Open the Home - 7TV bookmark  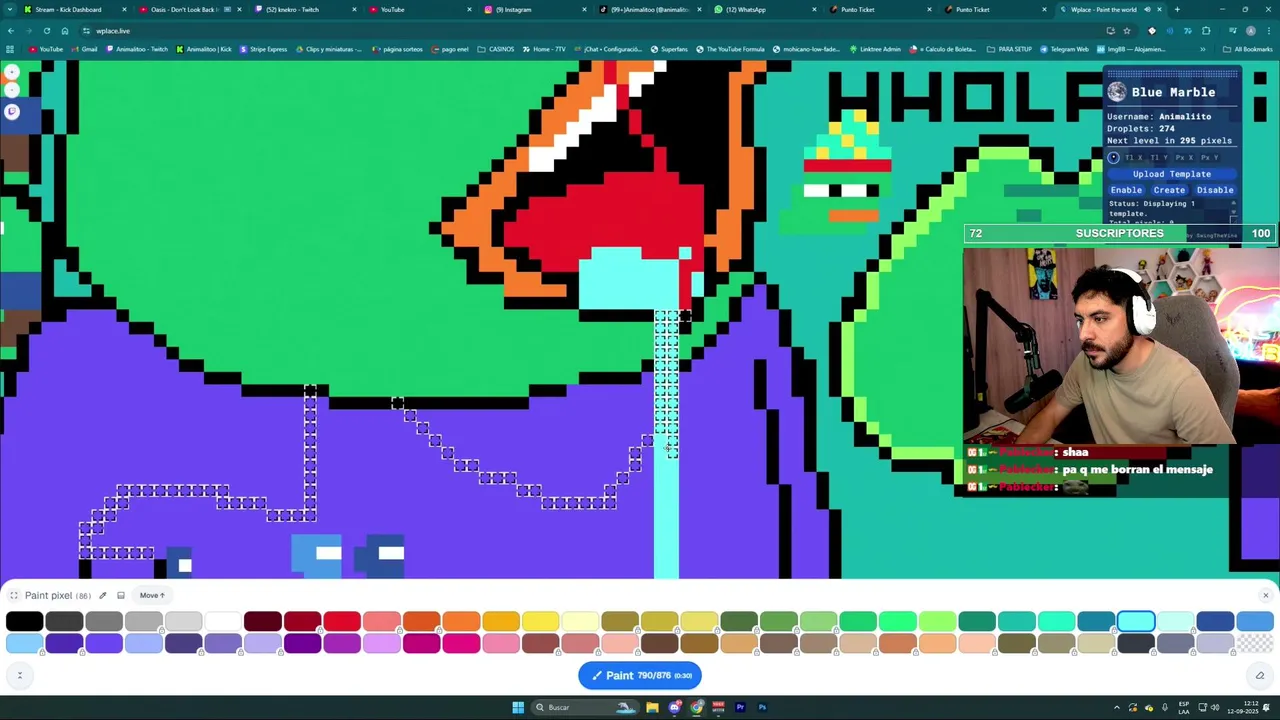pos(543,49)
